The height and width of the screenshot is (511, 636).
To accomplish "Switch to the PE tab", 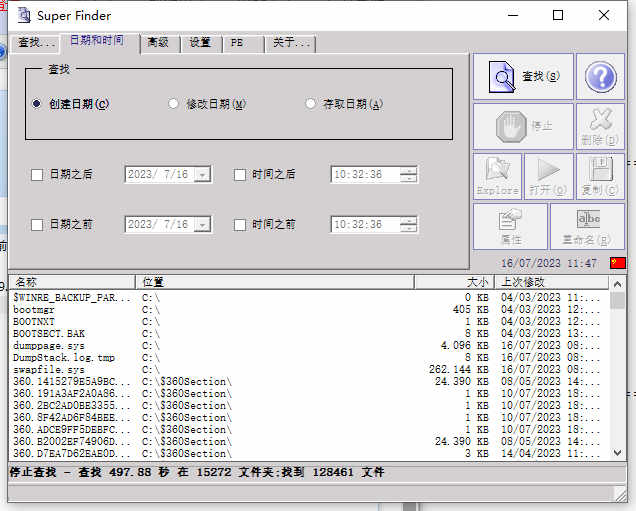I will 243,43.
